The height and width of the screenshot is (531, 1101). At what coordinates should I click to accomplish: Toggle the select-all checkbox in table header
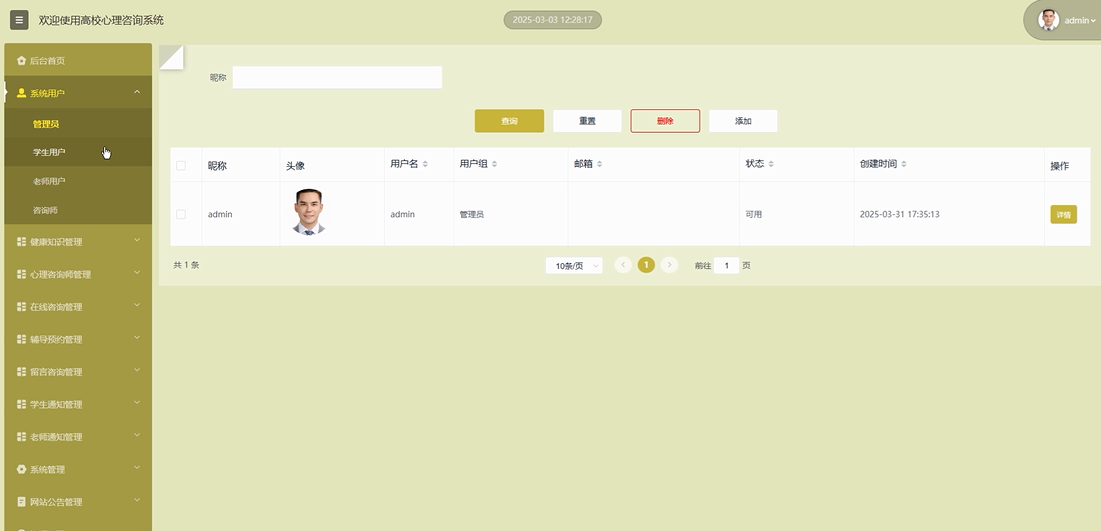pyautogui.click(x=181, y=165)
